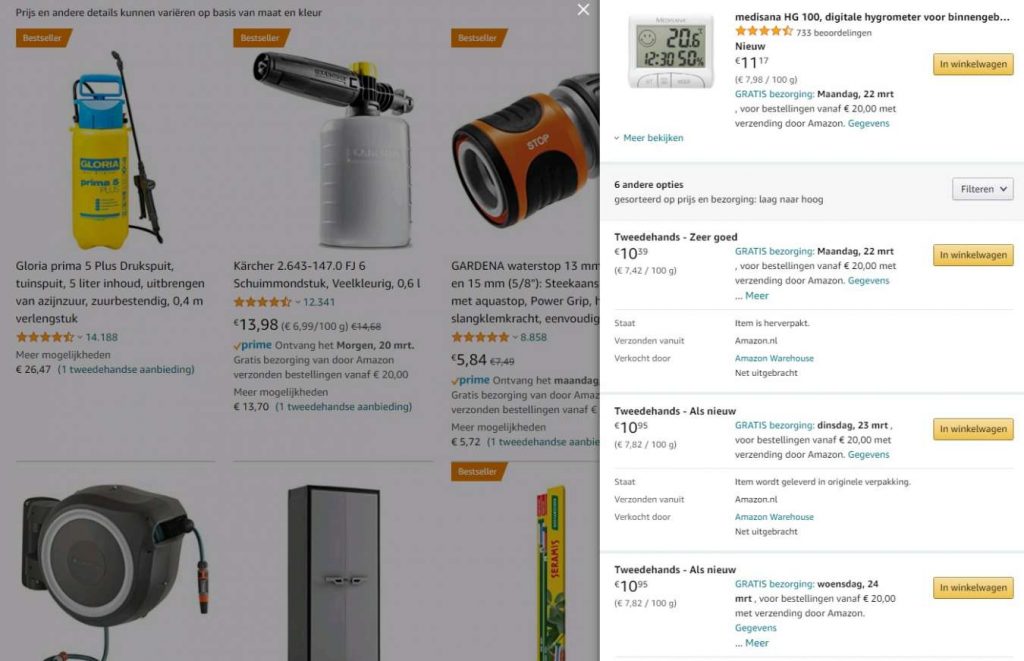Viewport: 1024px width, 661px height.
Task: Show Meer details for Zeer goed offer
Action: tap(752, 295)
